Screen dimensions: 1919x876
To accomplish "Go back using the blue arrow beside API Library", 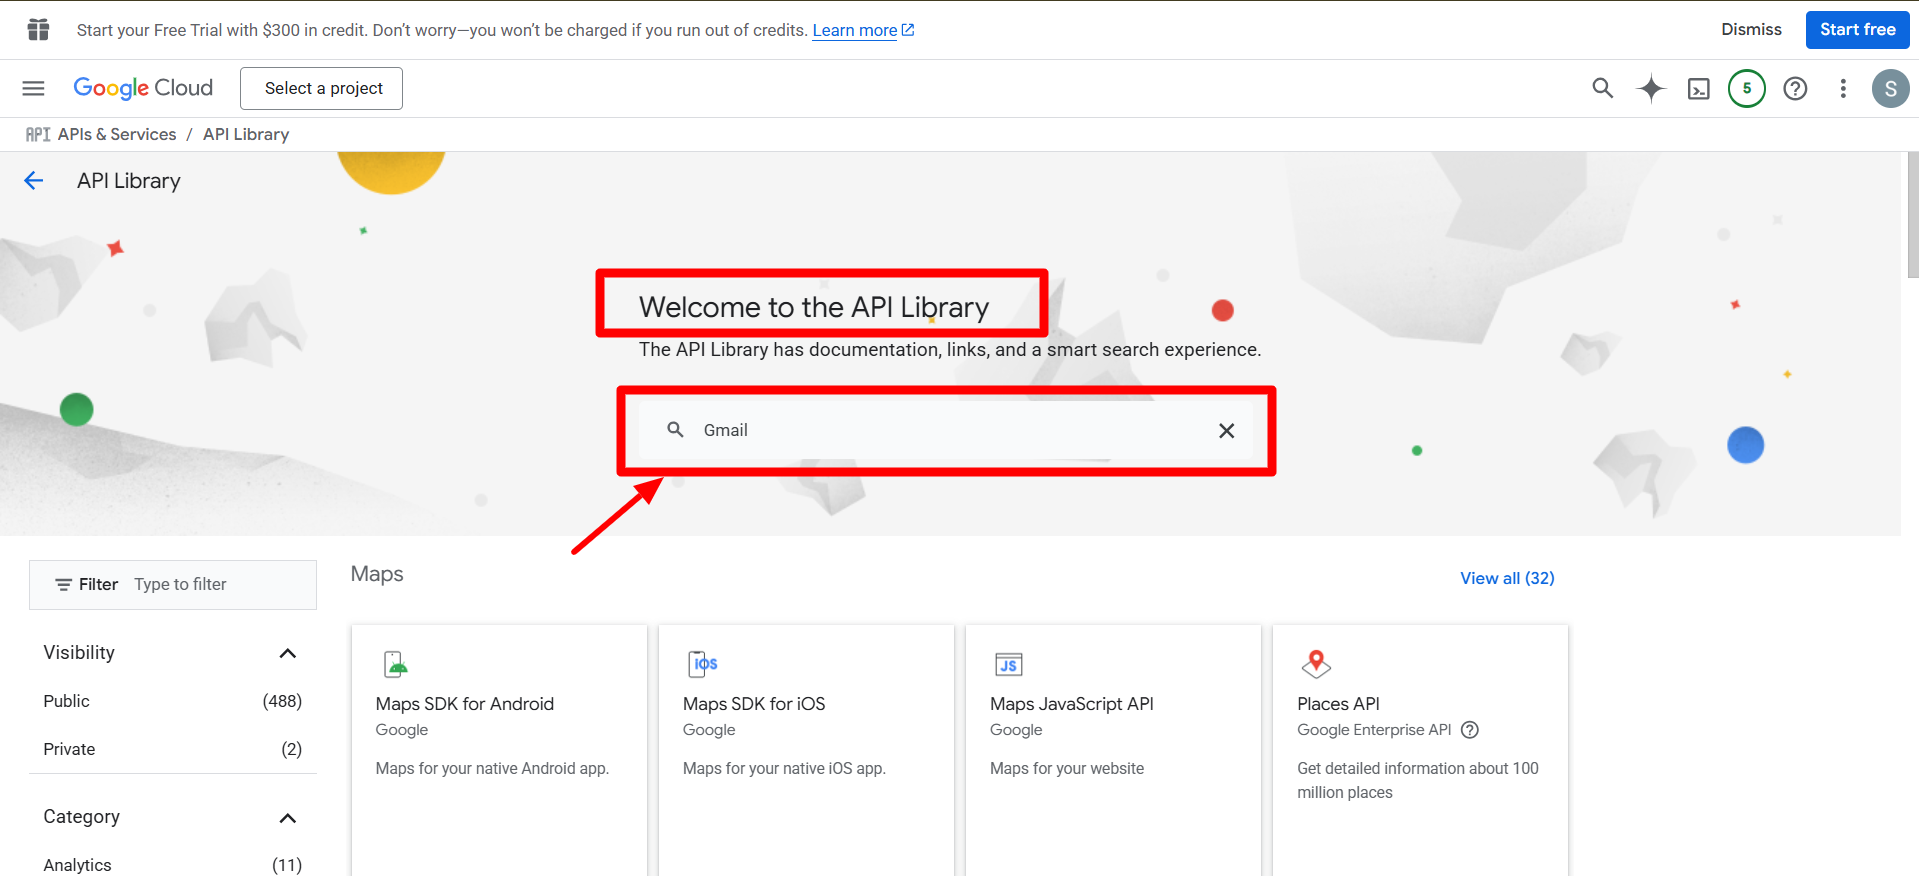I will coord(34,180).
